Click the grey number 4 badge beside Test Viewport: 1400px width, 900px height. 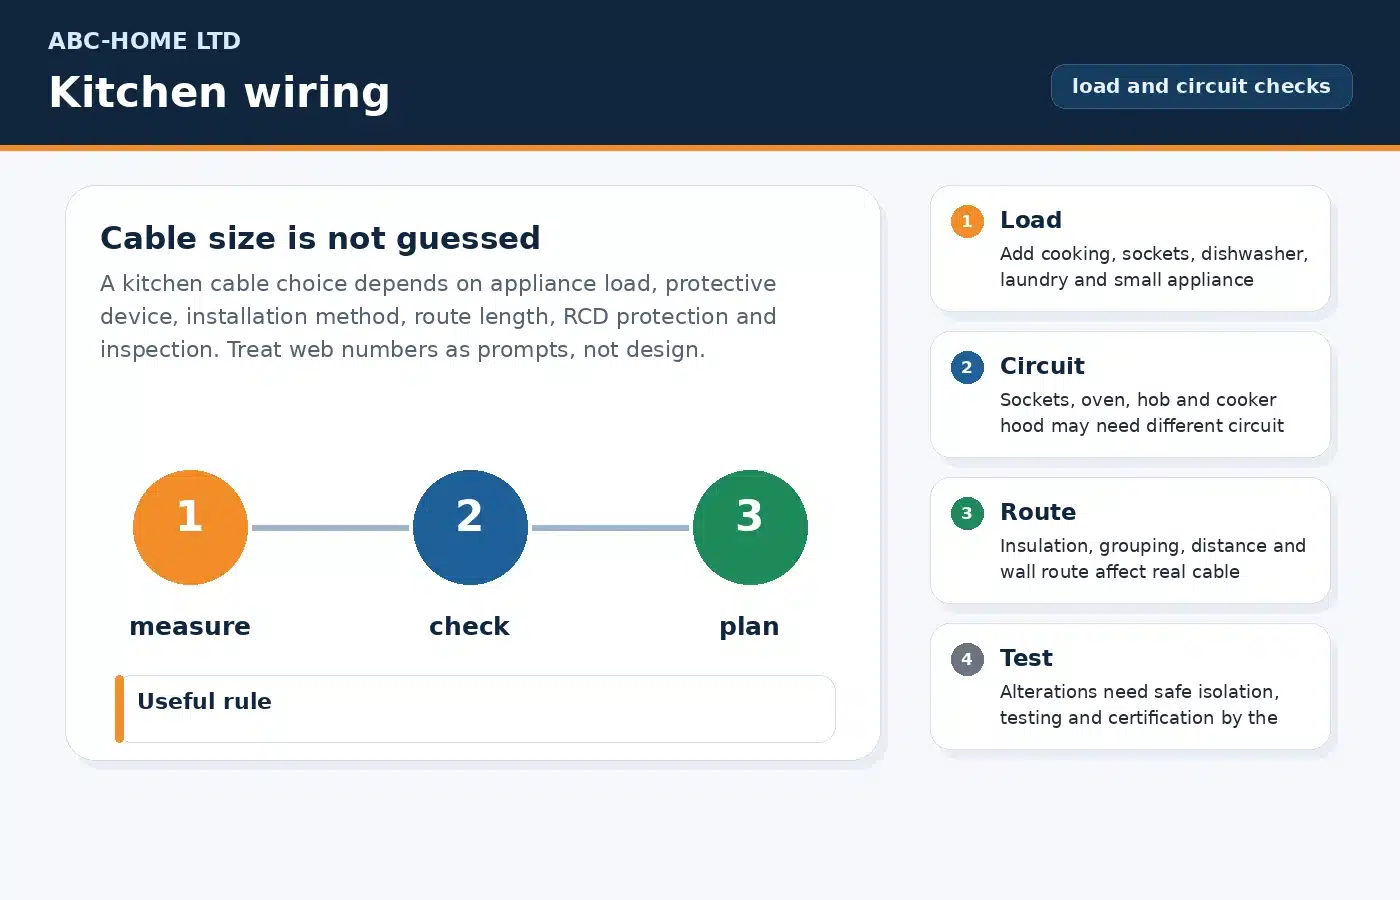click(x=967, y=659)
